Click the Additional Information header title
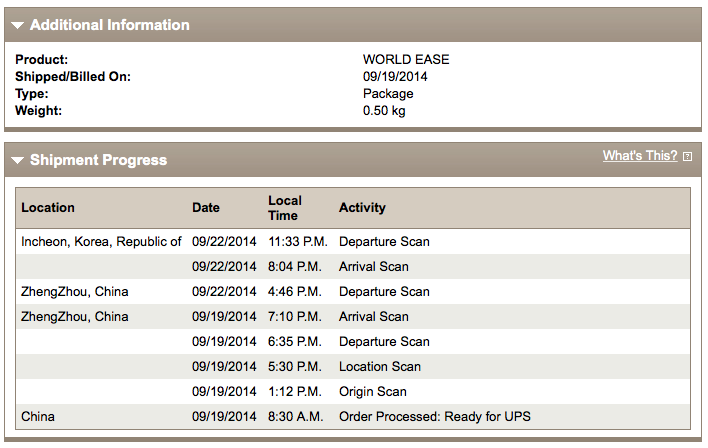 coord(110,25)
